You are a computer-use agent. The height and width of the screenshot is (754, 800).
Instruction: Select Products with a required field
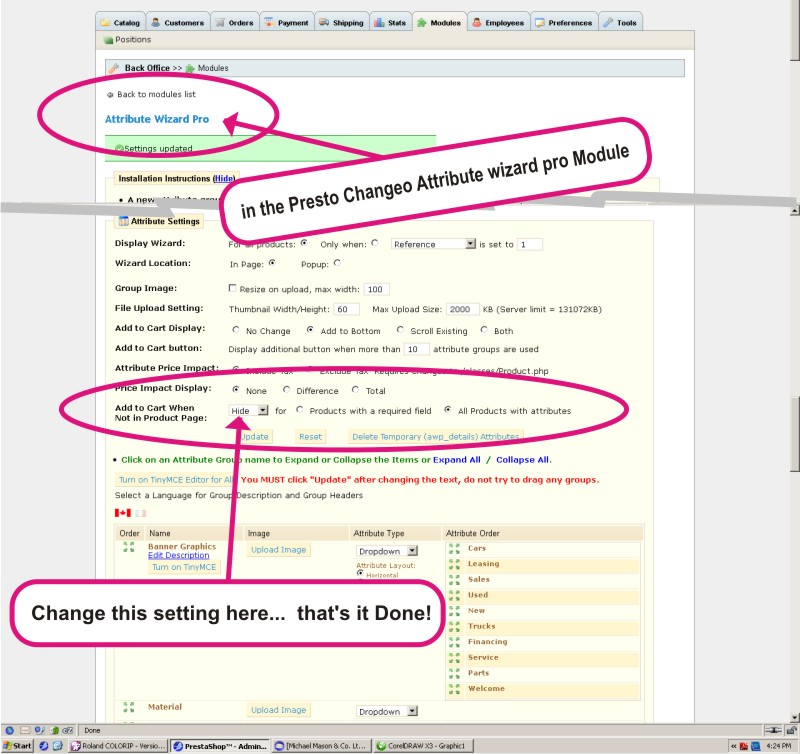299,410
